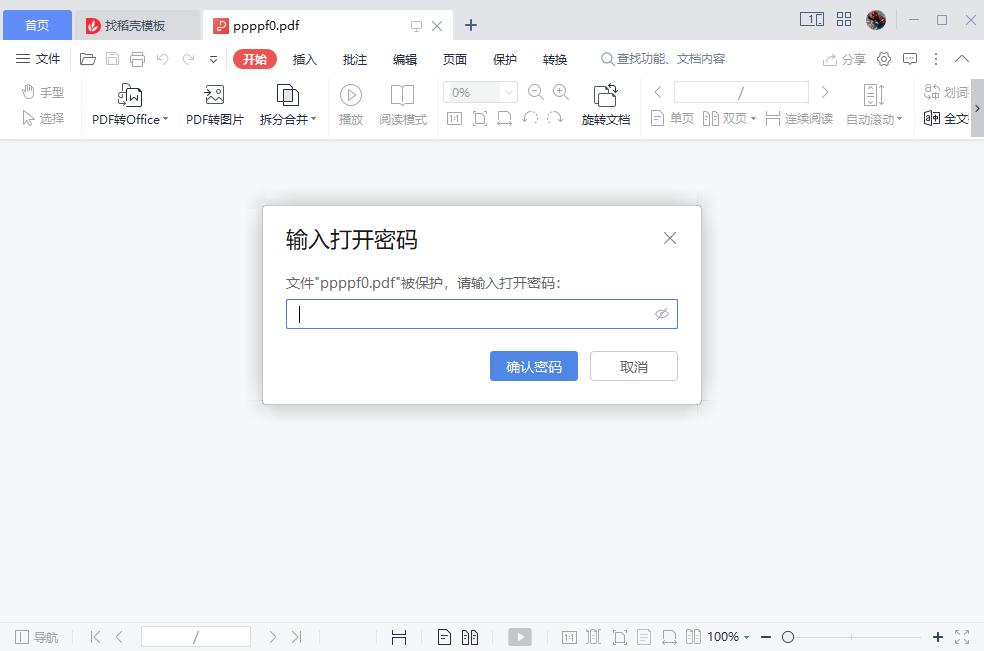Select the 选择 tool
The image size is (984, 651).
[42, 117]
